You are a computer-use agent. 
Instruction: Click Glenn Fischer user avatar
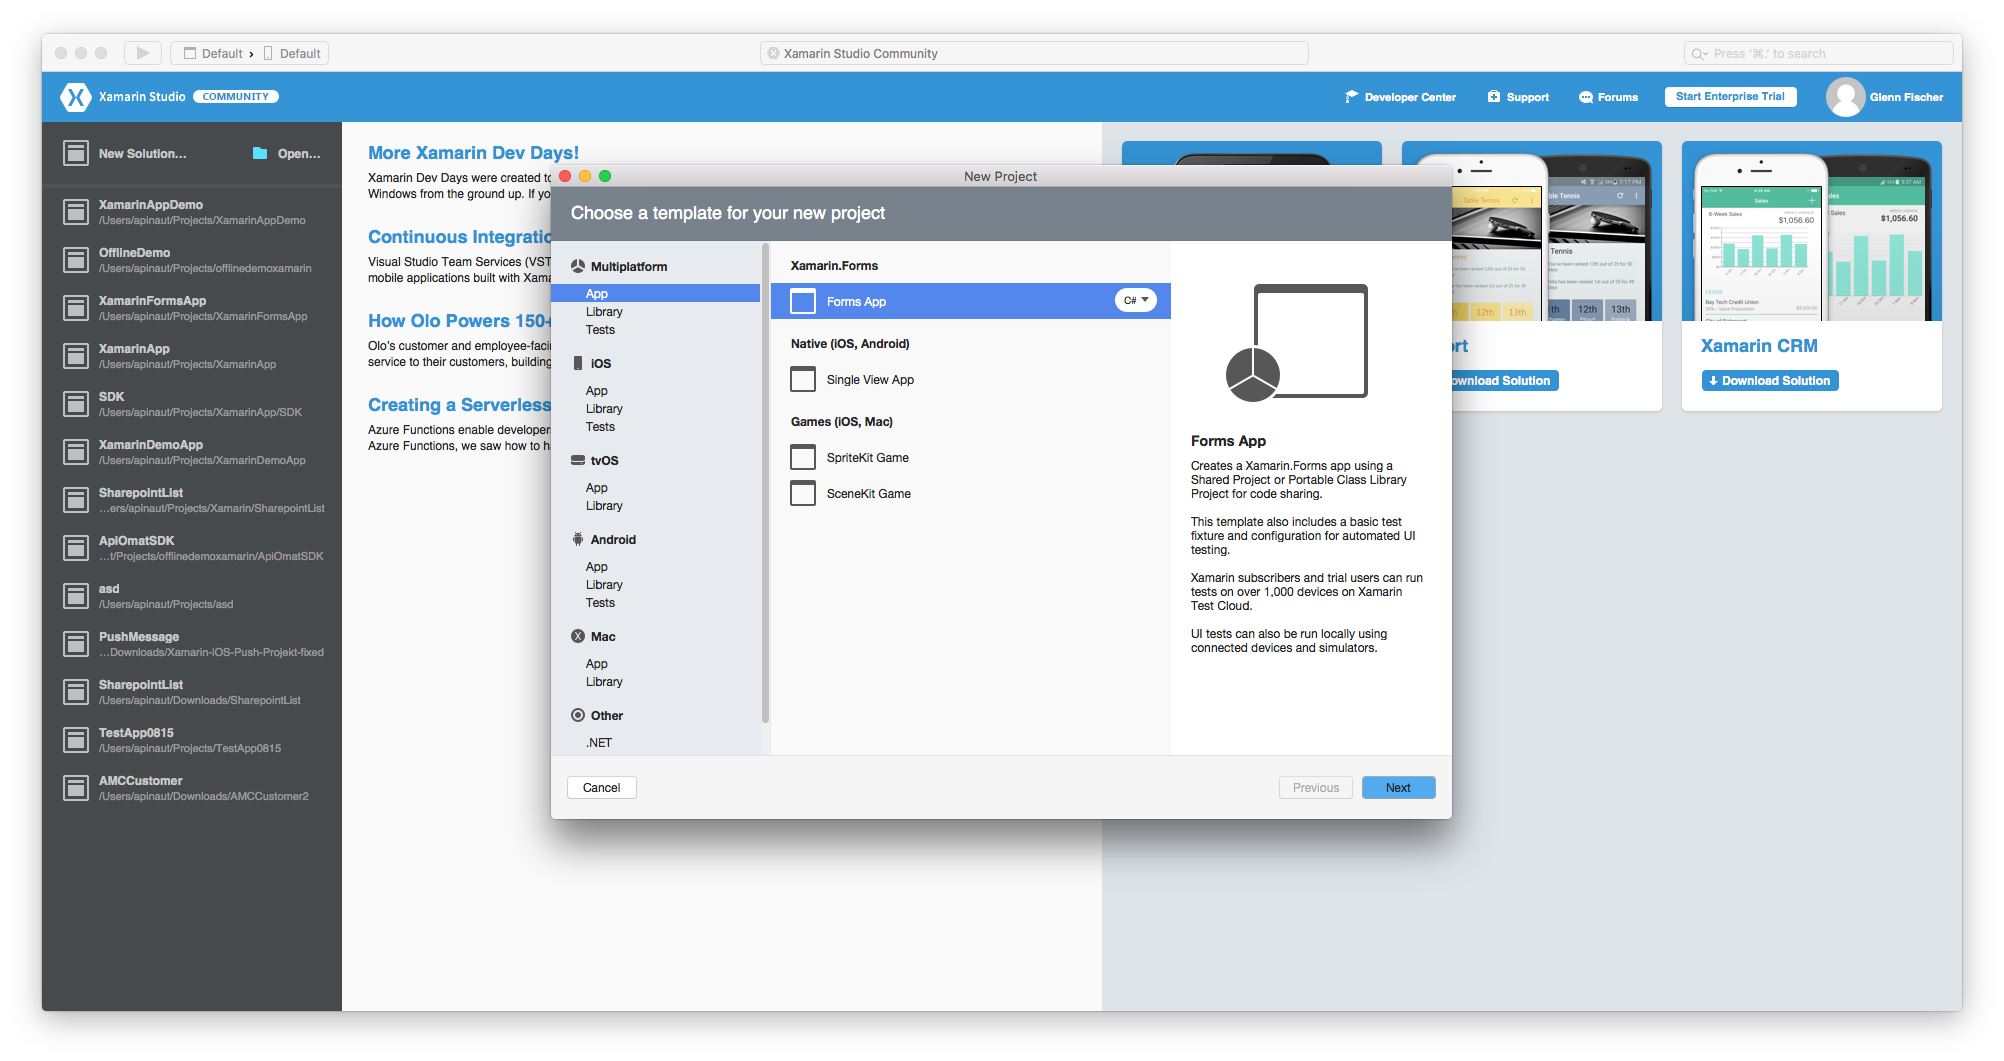pyautogui.click(x=1845, y=97)
